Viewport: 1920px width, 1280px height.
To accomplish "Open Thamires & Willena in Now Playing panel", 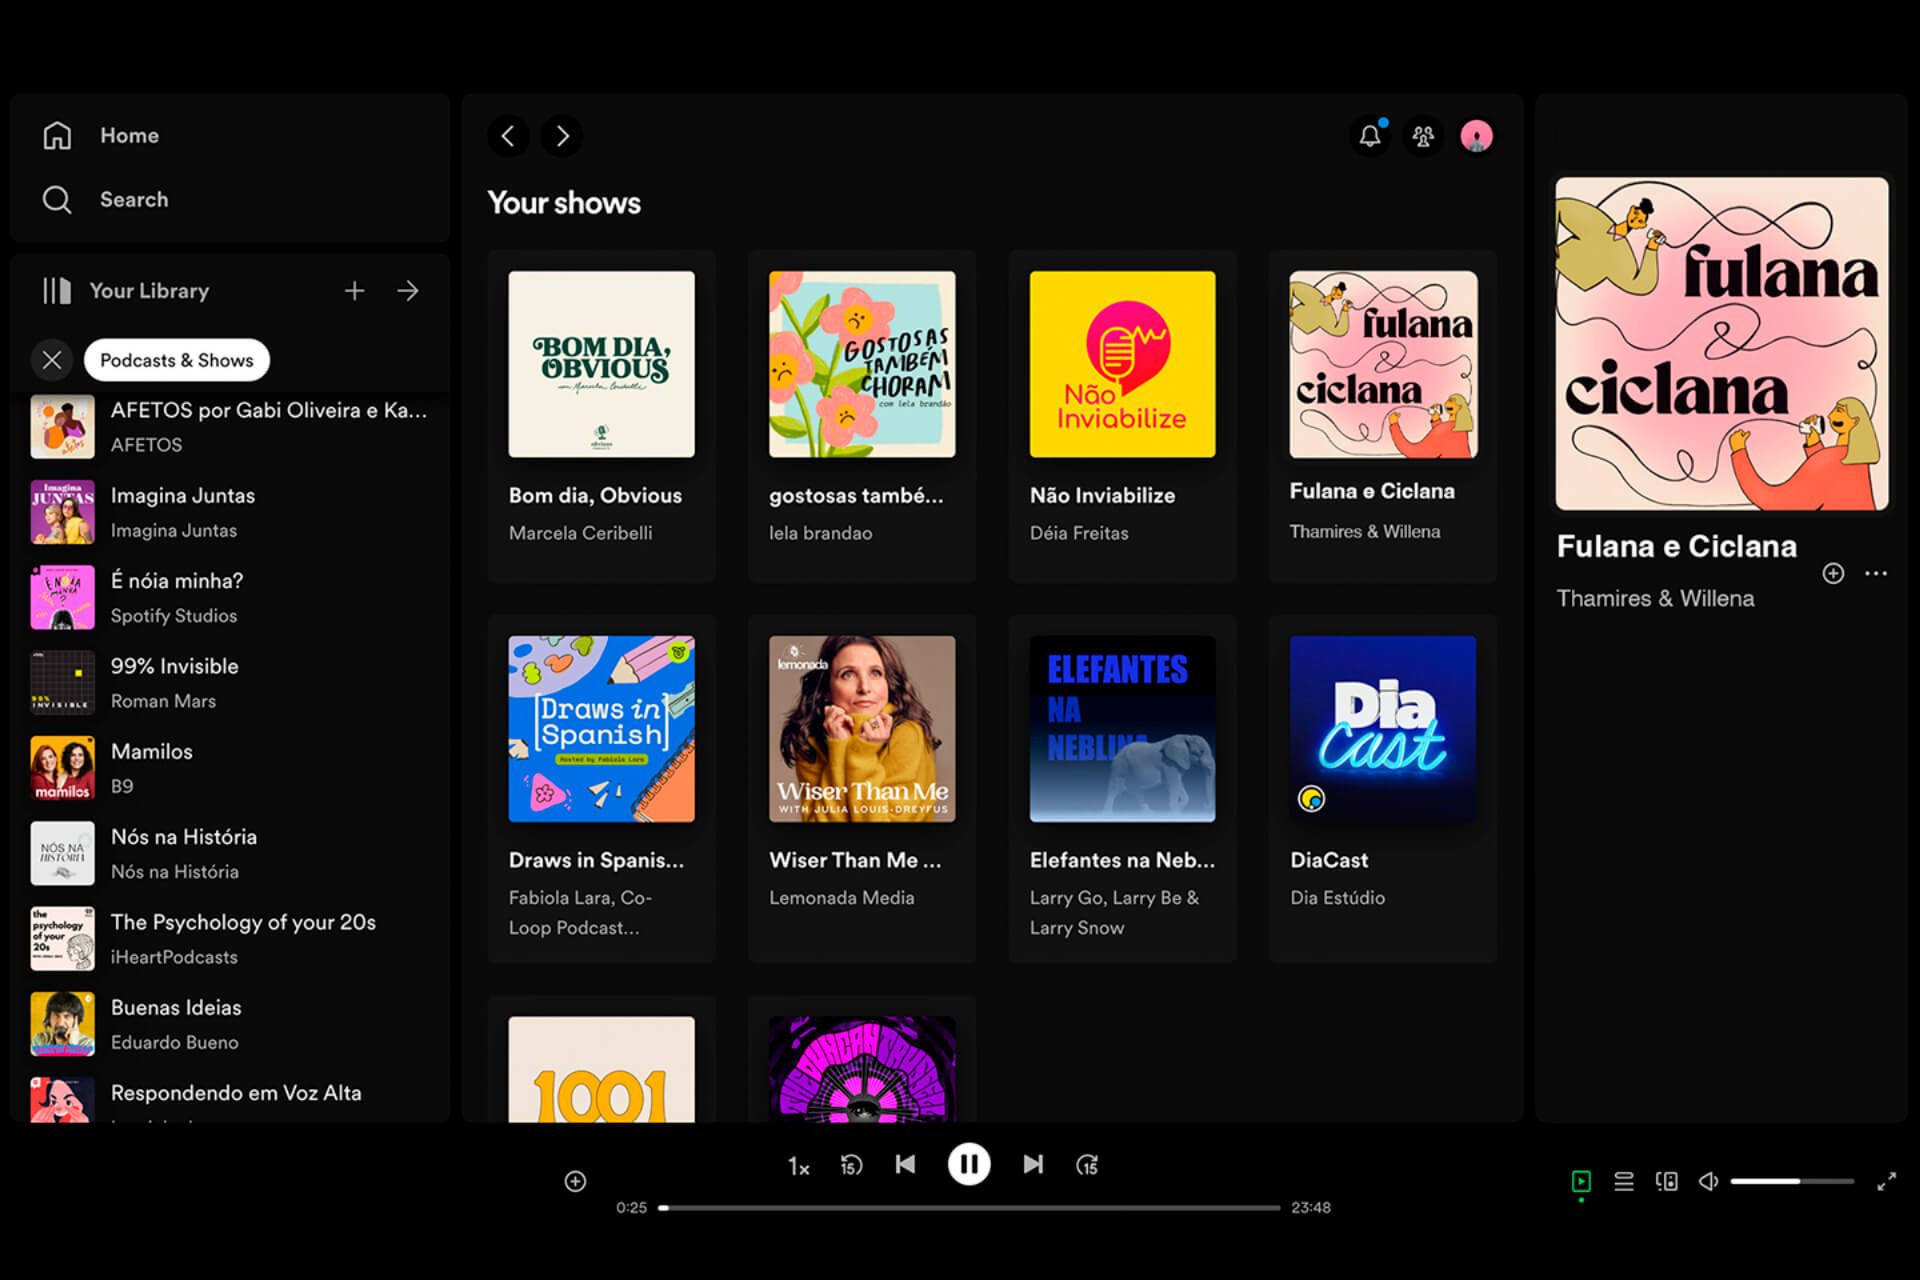I will (1655, 598).
